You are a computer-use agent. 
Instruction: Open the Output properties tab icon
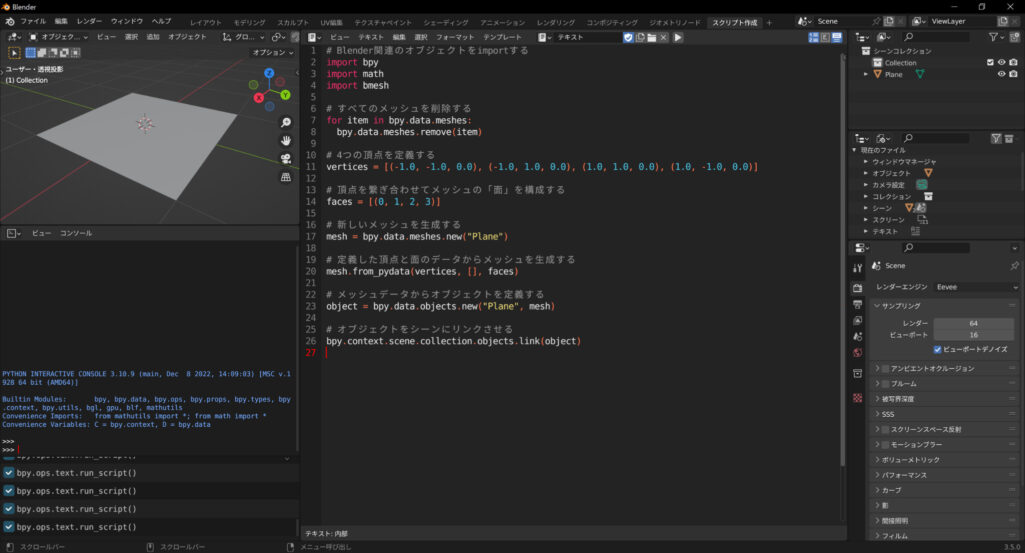(858, 305)
